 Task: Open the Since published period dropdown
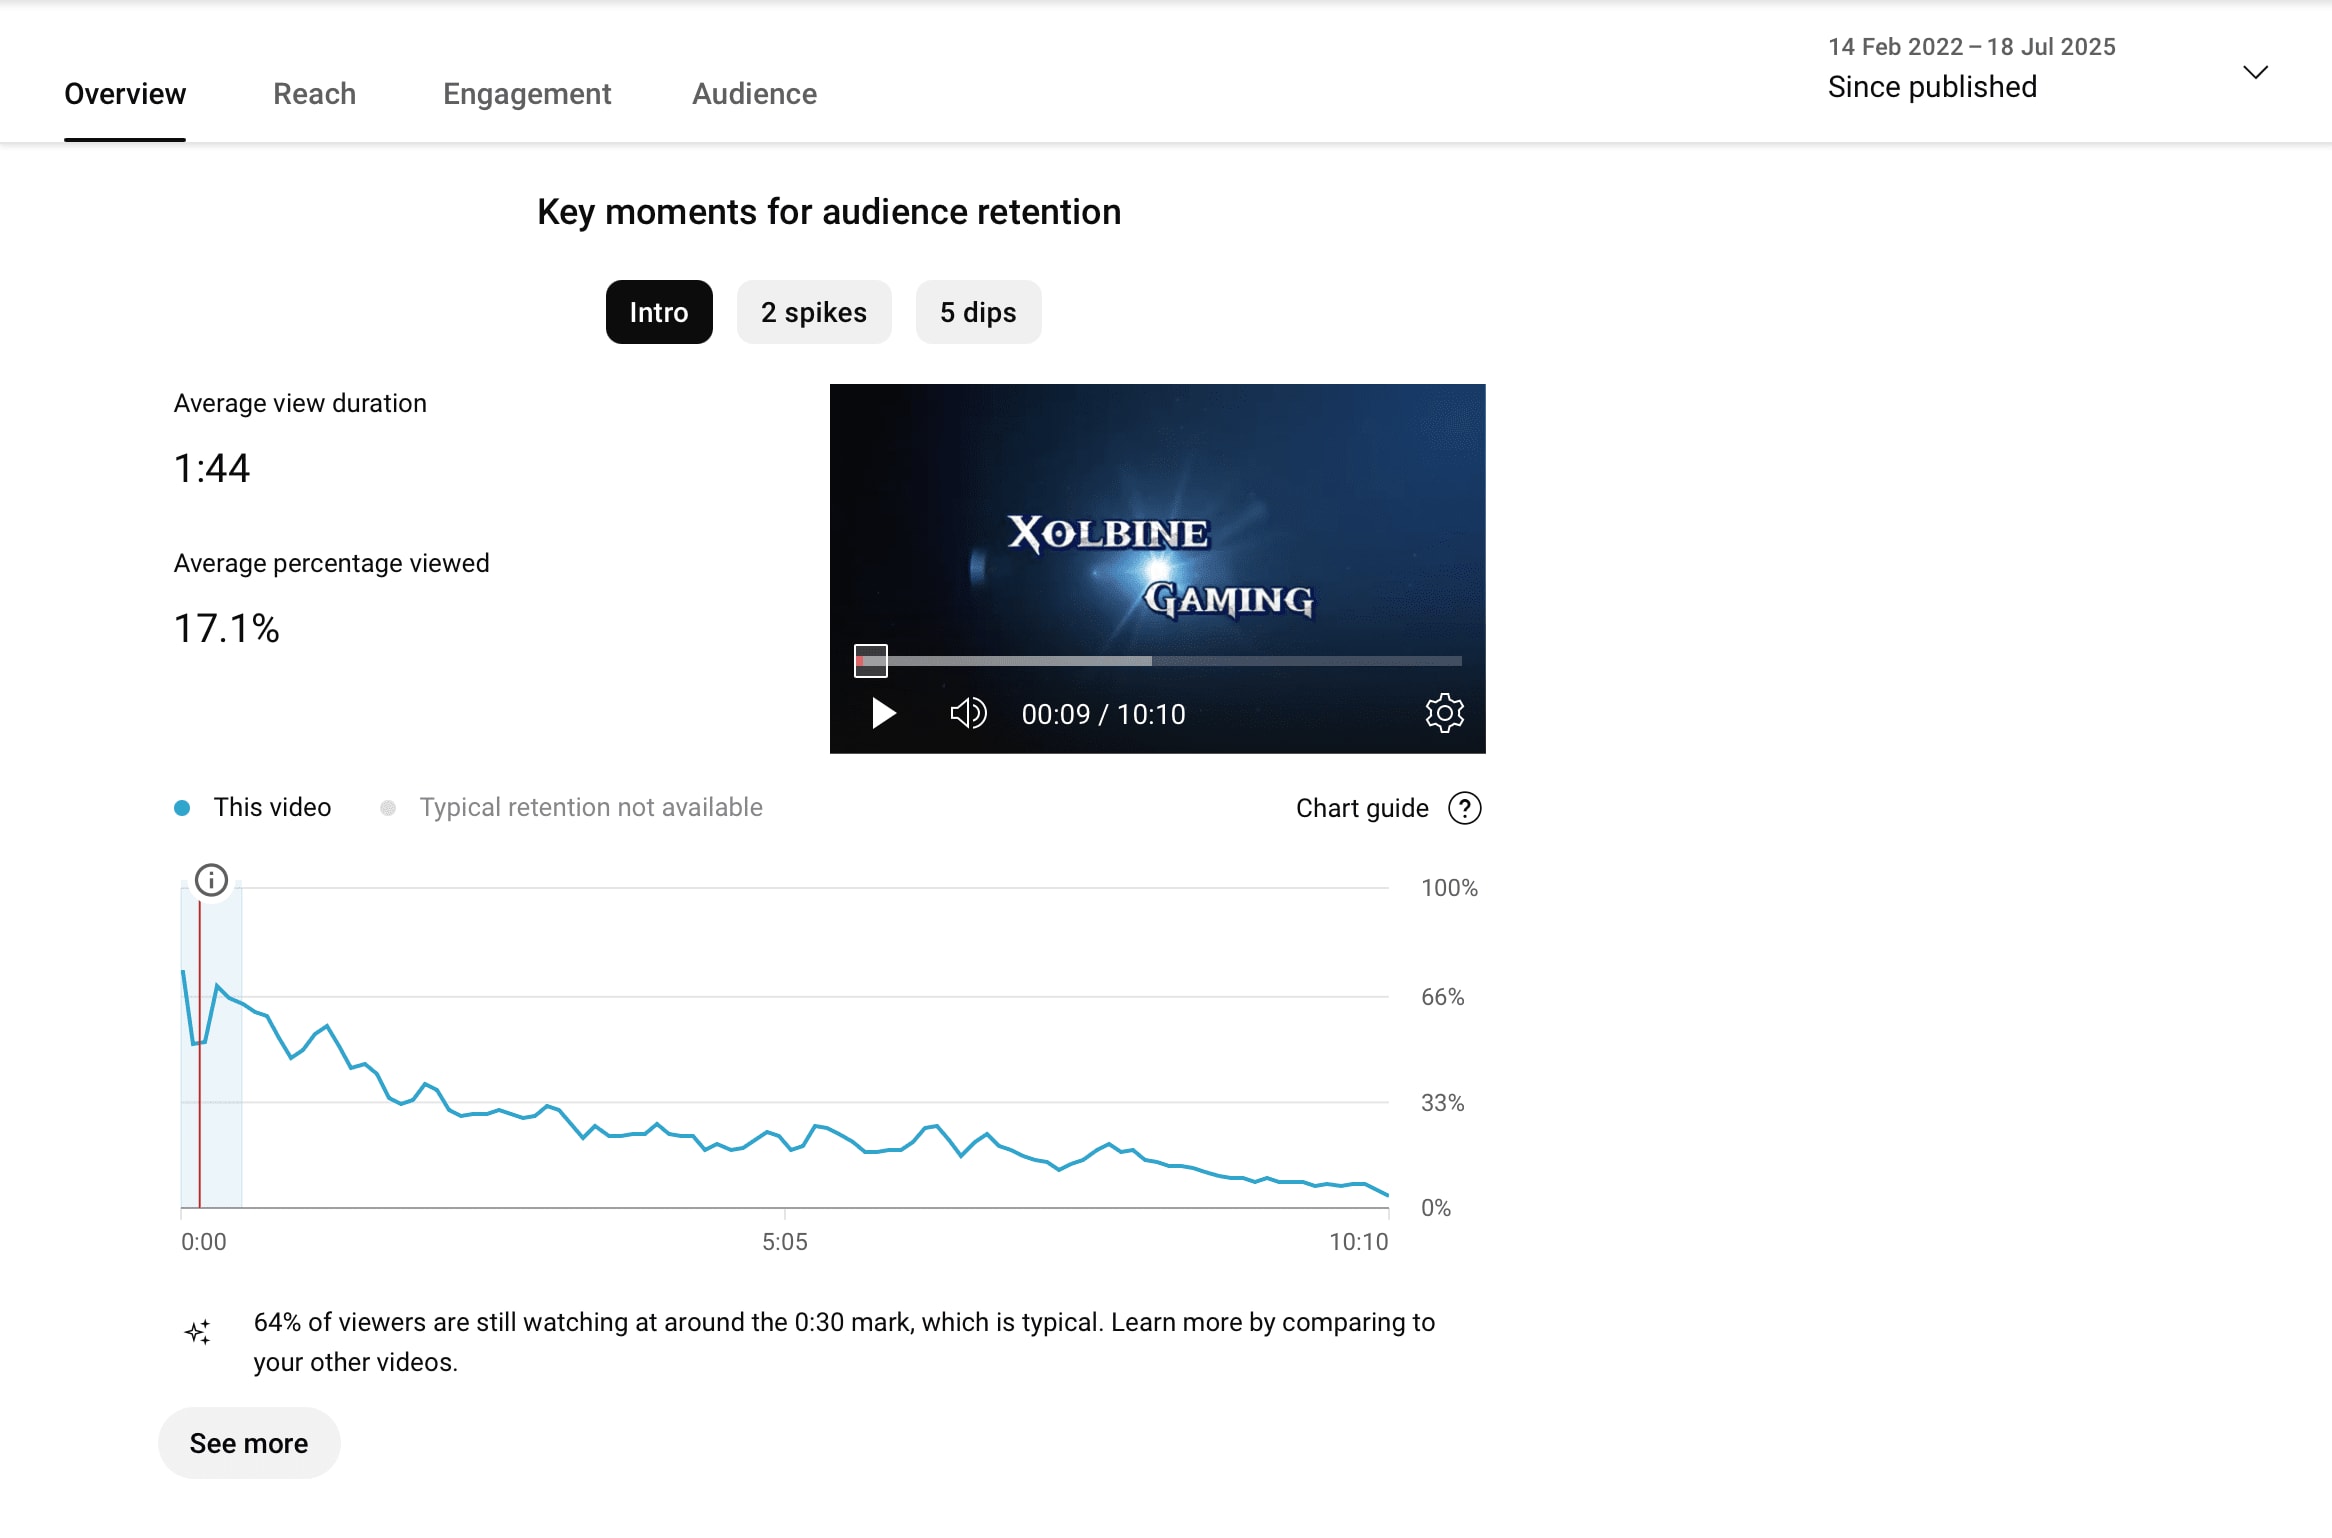(1931, 87)
